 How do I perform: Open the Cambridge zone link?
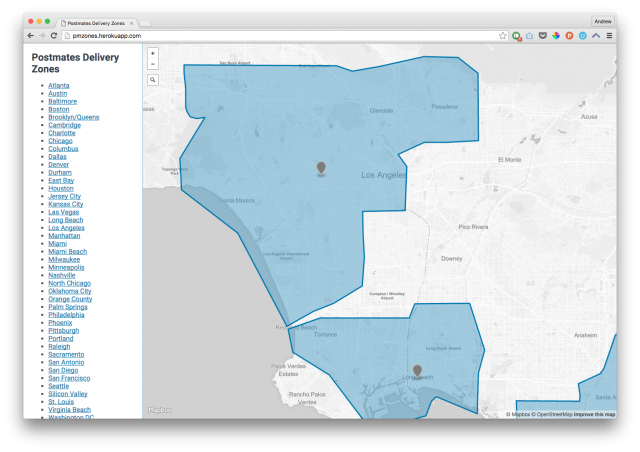tap(64, 125)
